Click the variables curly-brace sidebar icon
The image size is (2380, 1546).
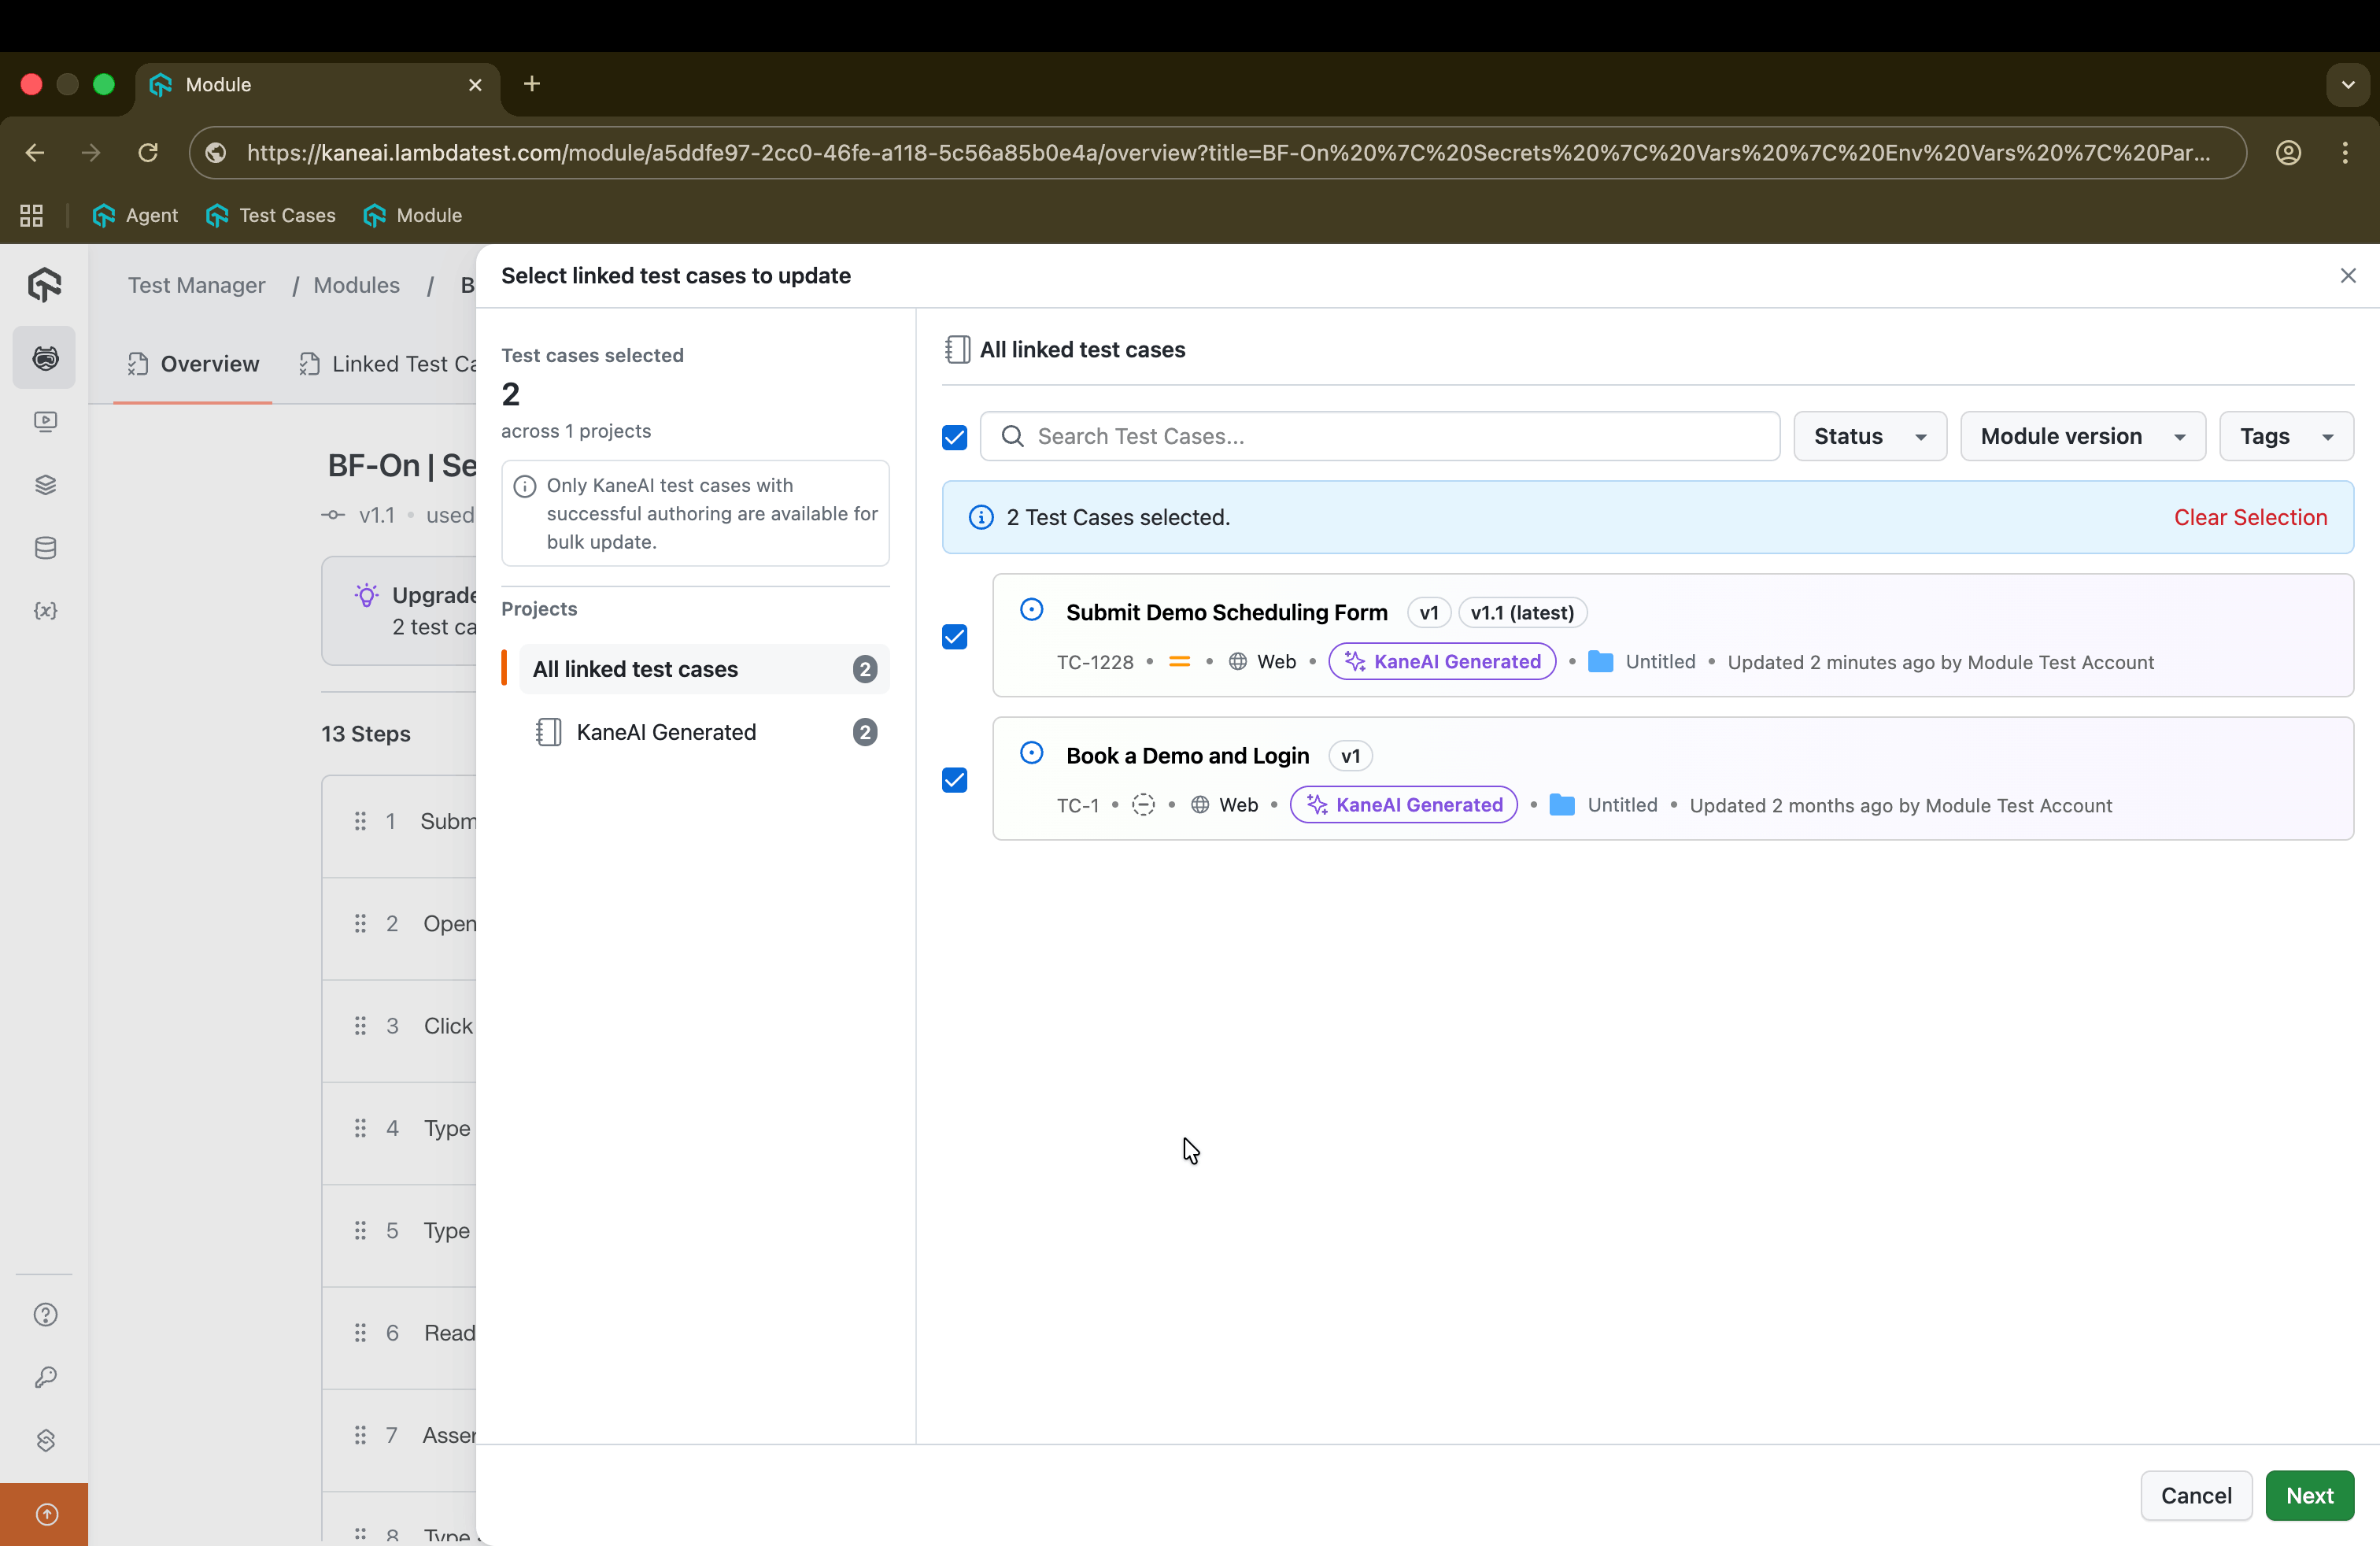[45, 611]
